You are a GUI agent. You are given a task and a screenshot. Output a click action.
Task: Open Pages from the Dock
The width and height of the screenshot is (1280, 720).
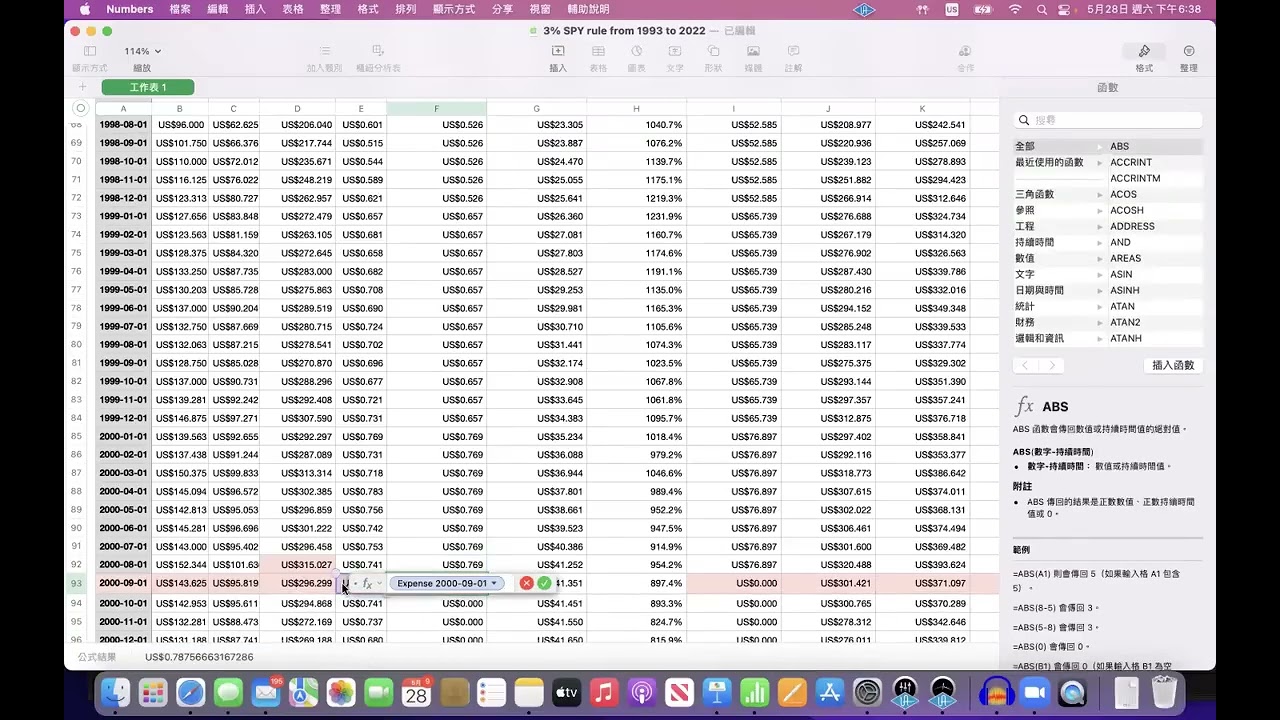tap(792, 692)
